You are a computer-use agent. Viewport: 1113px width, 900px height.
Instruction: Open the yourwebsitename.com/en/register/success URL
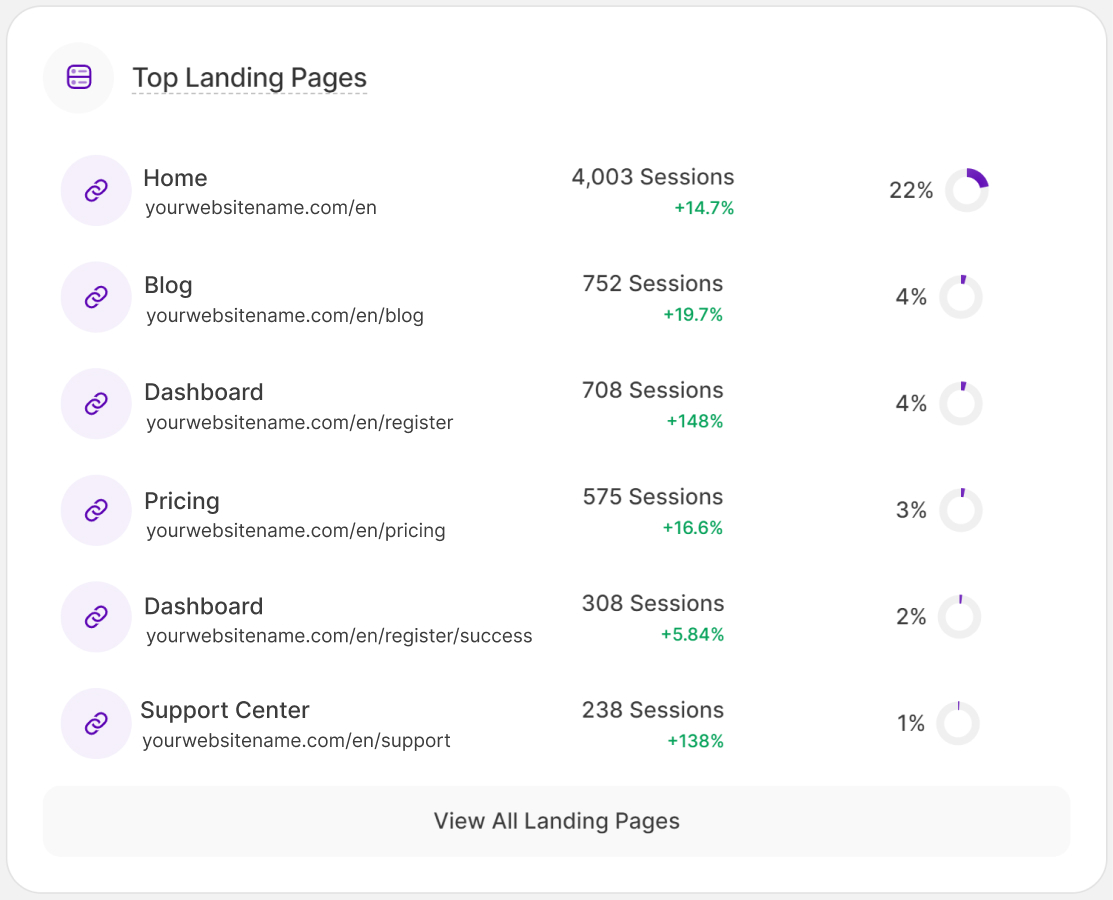point(339,636)
